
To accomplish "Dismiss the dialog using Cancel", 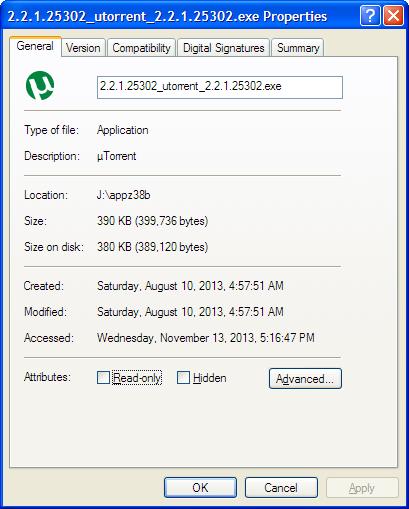I will point(281,488).
